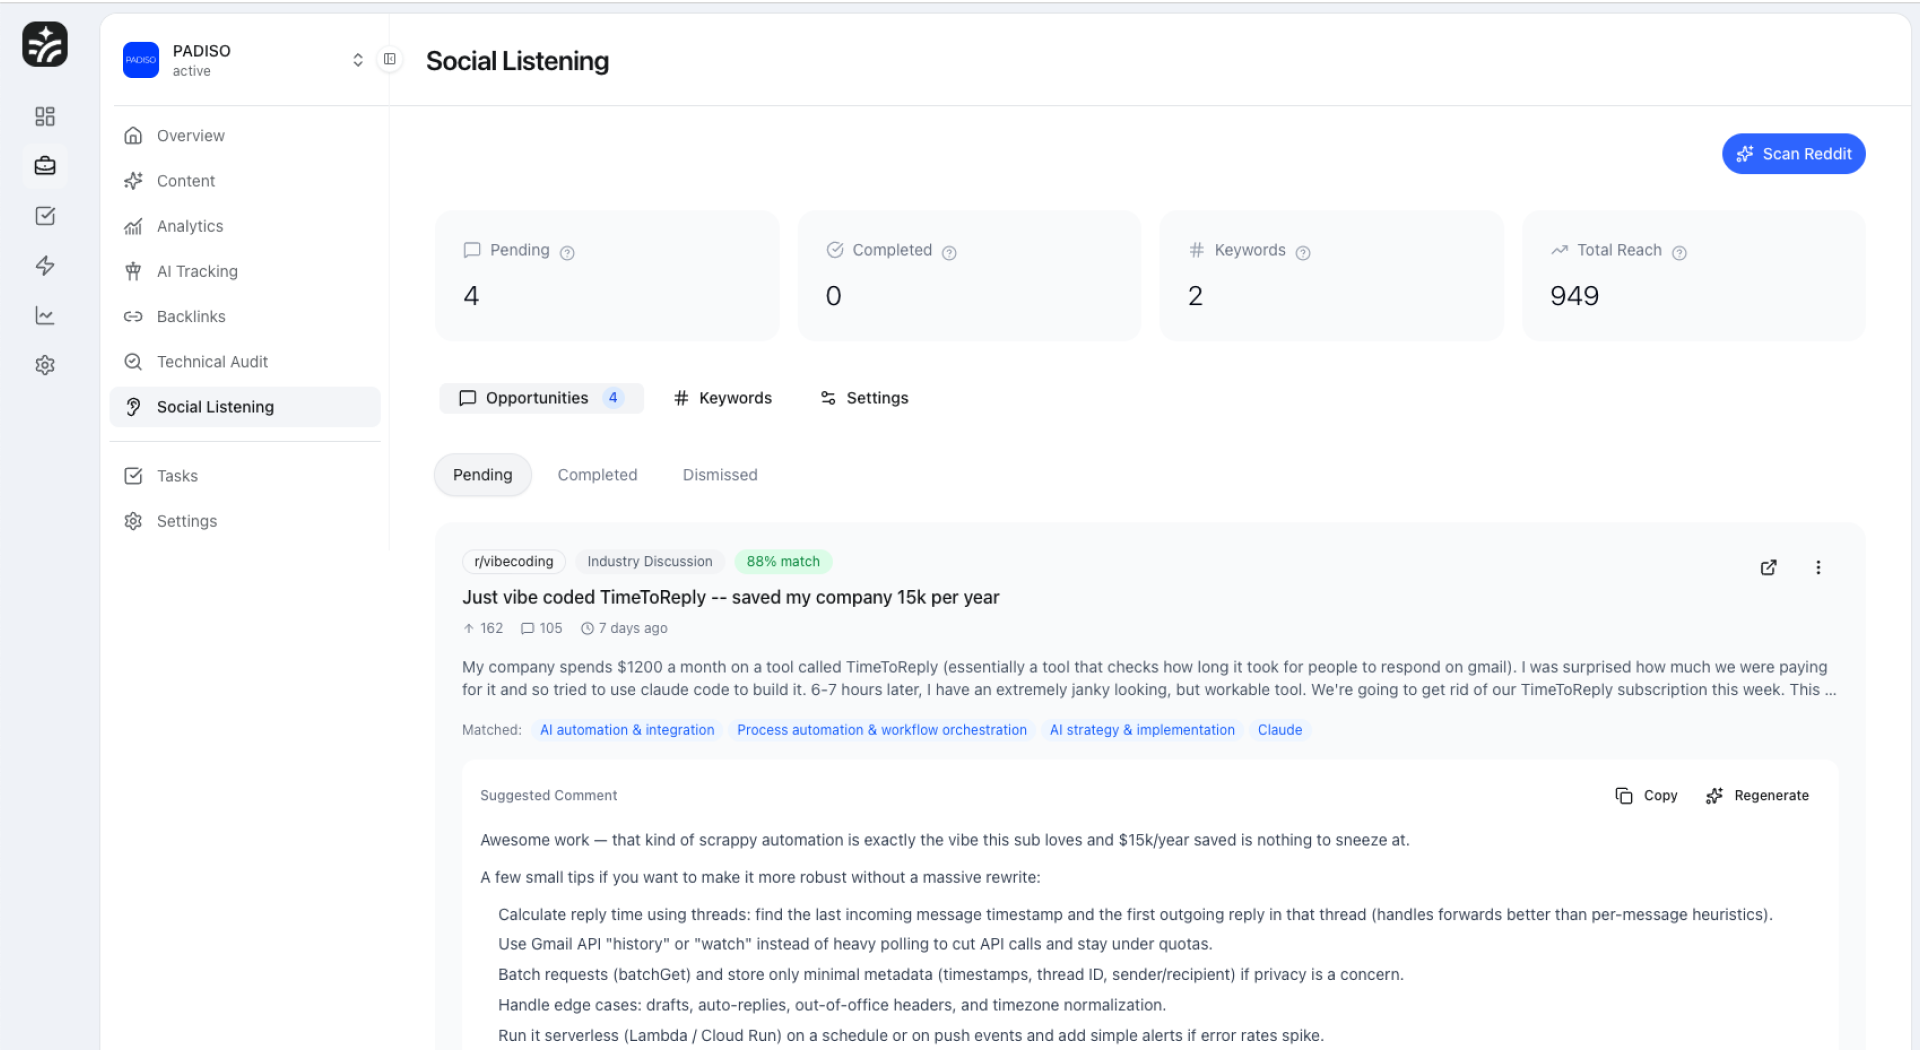1920x1050 pixels.
Task: Expand the PADISO workspace switcher chevrons
Action: point(358,60)
